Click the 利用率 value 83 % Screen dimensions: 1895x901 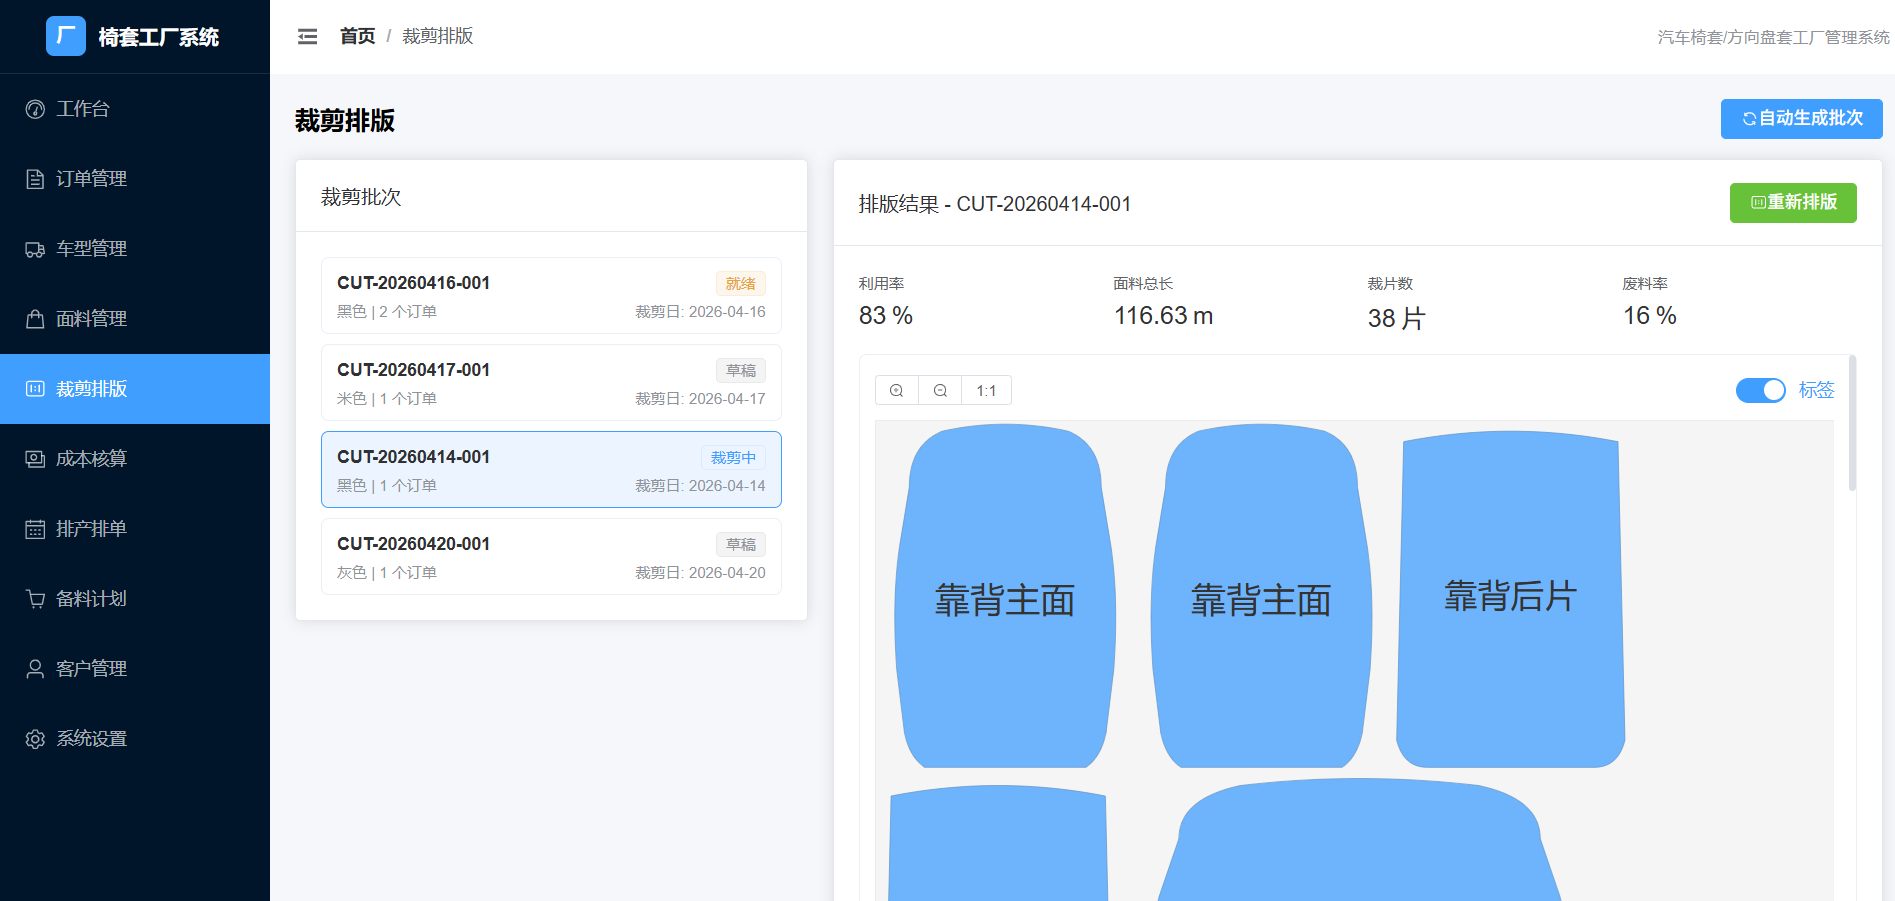click(886, 316)
